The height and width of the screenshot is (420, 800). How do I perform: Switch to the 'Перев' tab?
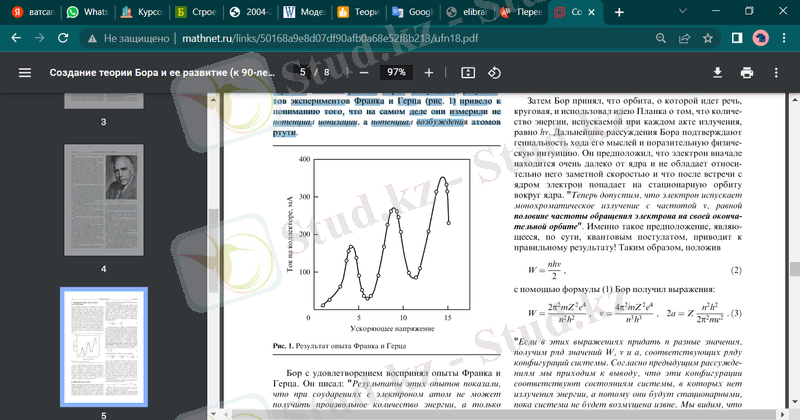click(x=520, y=12)
